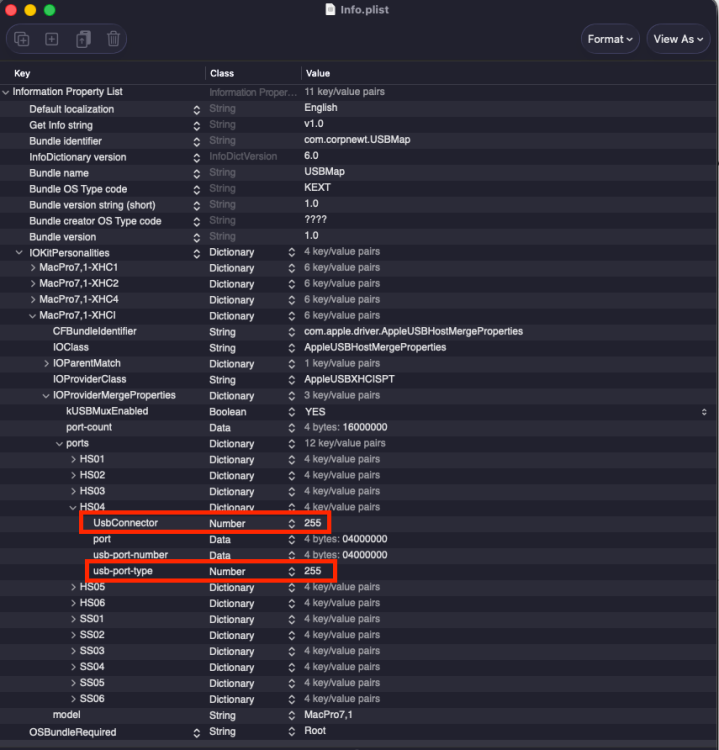Open key popup arrows for Bundle identifier
This screenshot has height=750, width=719.
pyautogui.click(x=197, y=142)
